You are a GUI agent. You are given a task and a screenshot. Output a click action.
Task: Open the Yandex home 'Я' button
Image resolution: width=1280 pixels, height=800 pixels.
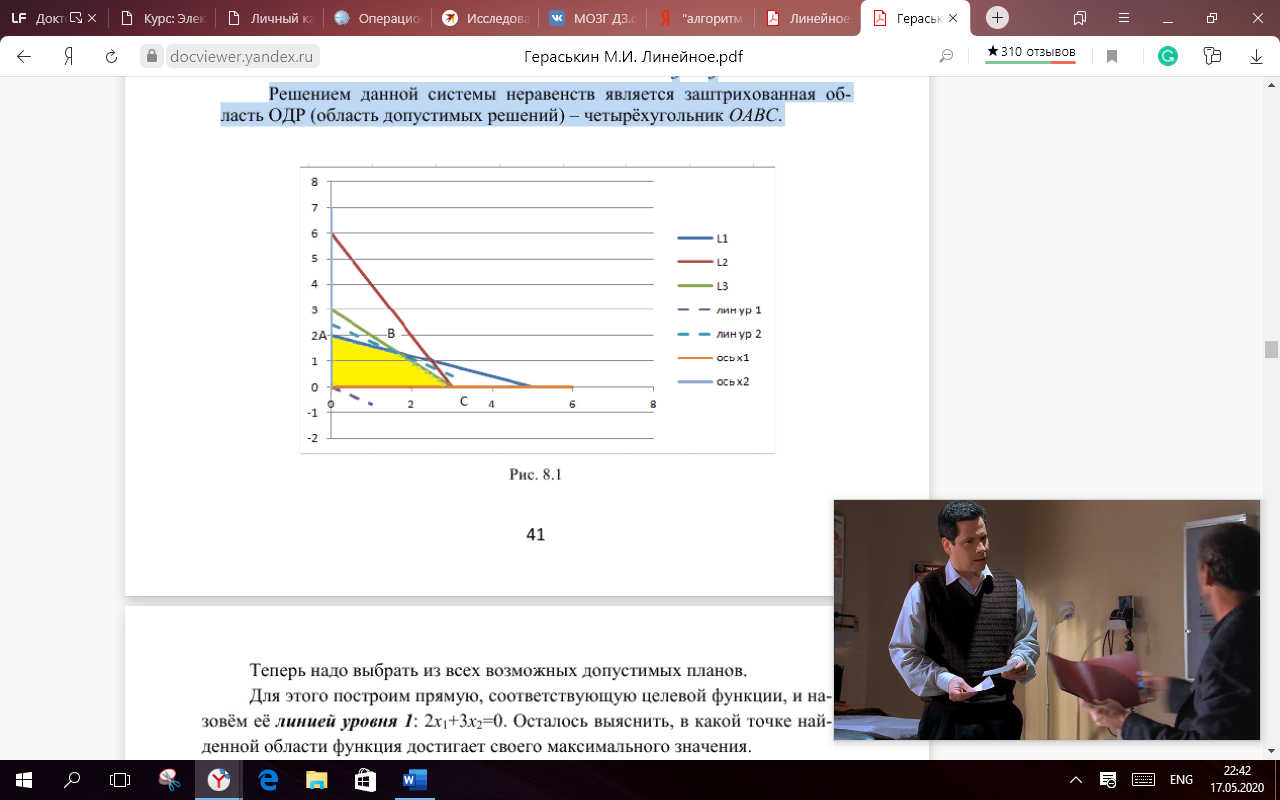(x=69, y=56)
